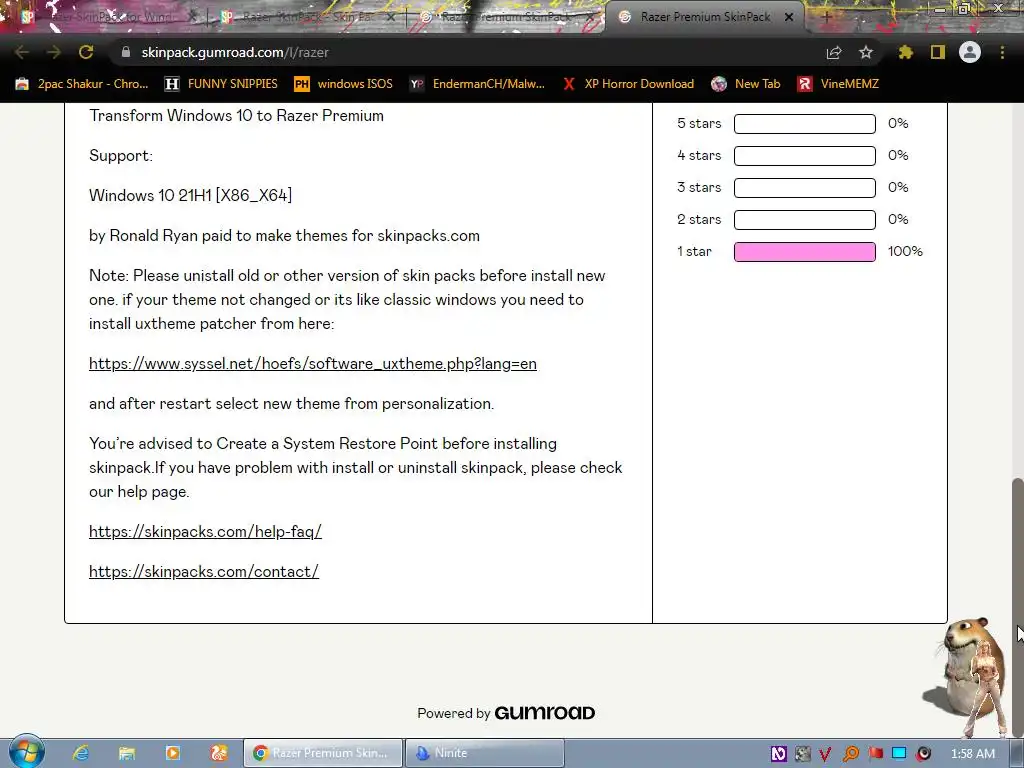Viewport: 1024px width, 768px height.
Task: Open Windows Media Player on taskbar
Action: [x=172, y=753]
